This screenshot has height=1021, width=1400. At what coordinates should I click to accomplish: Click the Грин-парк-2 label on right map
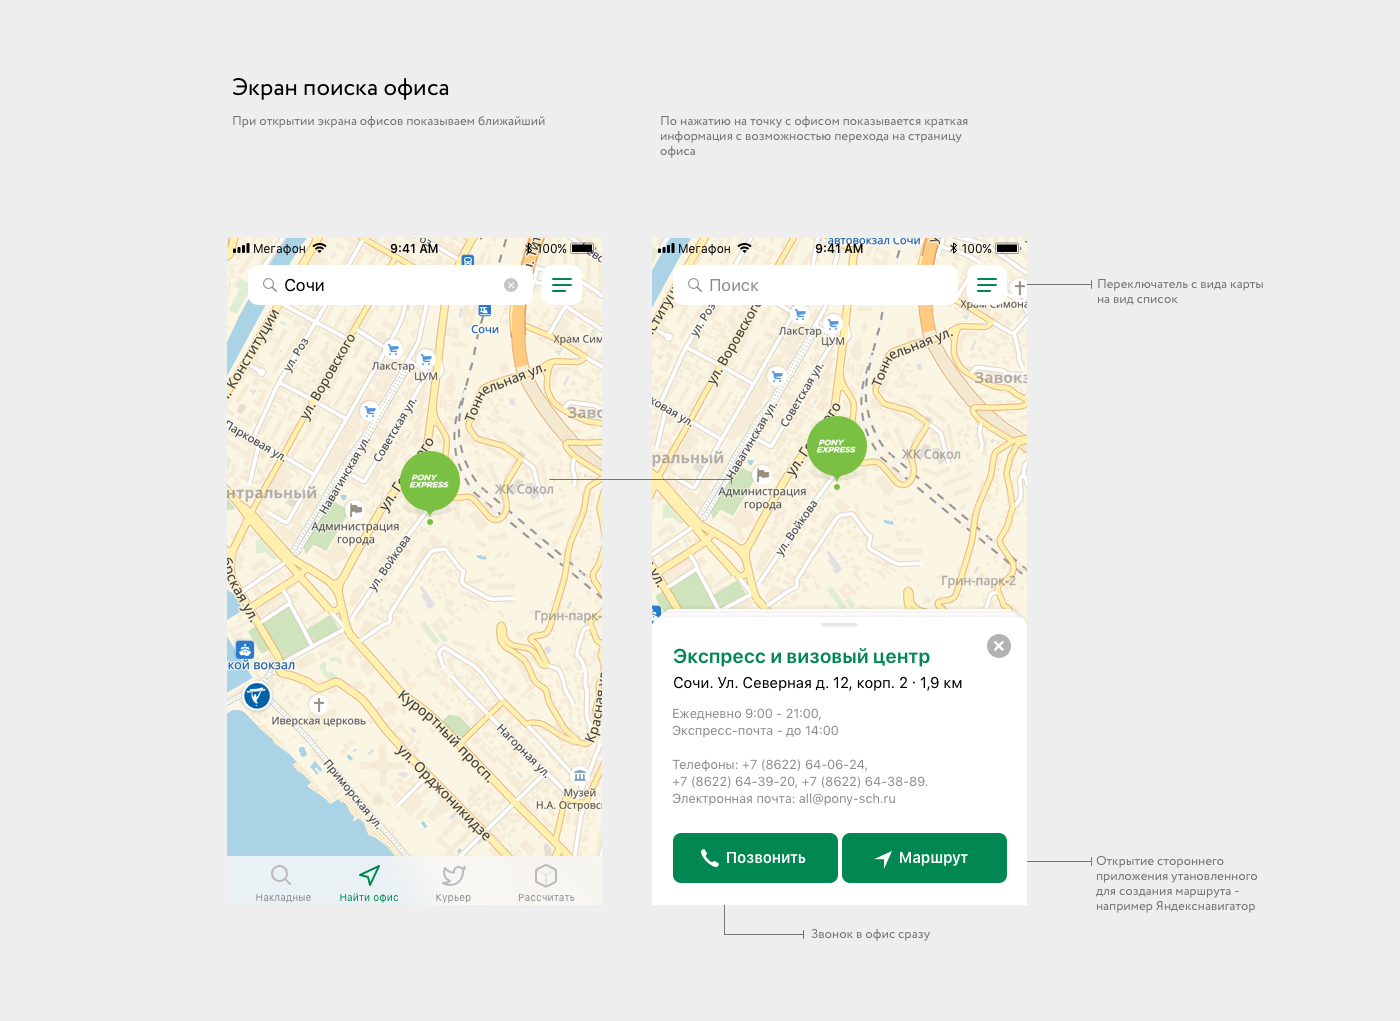tap(978, 581)
